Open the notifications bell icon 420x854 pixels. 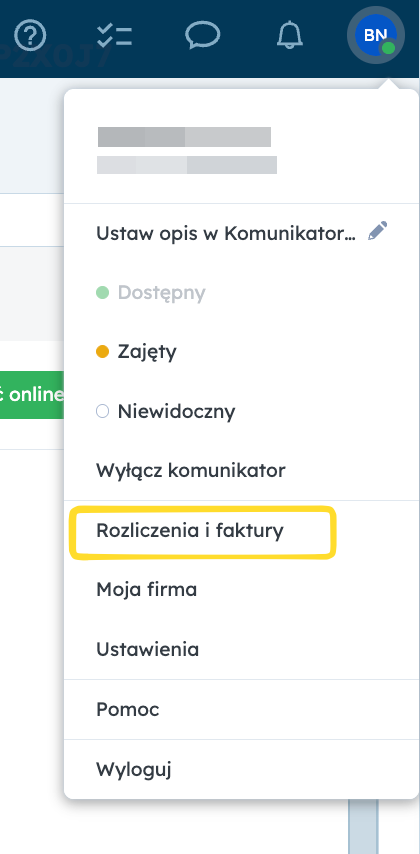pyautogui.click(x=289, y=35)
